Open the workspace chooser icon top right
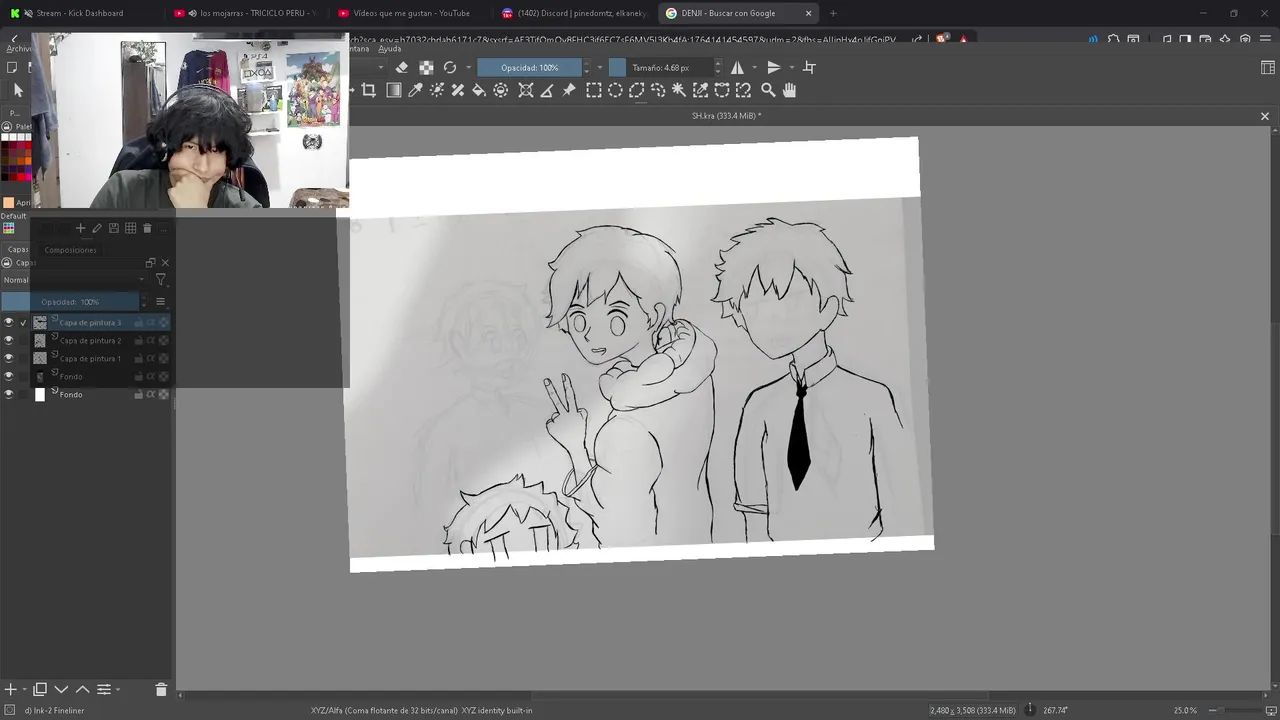The height and width of the screenshot is (720, 1280). pos(1268,67)
